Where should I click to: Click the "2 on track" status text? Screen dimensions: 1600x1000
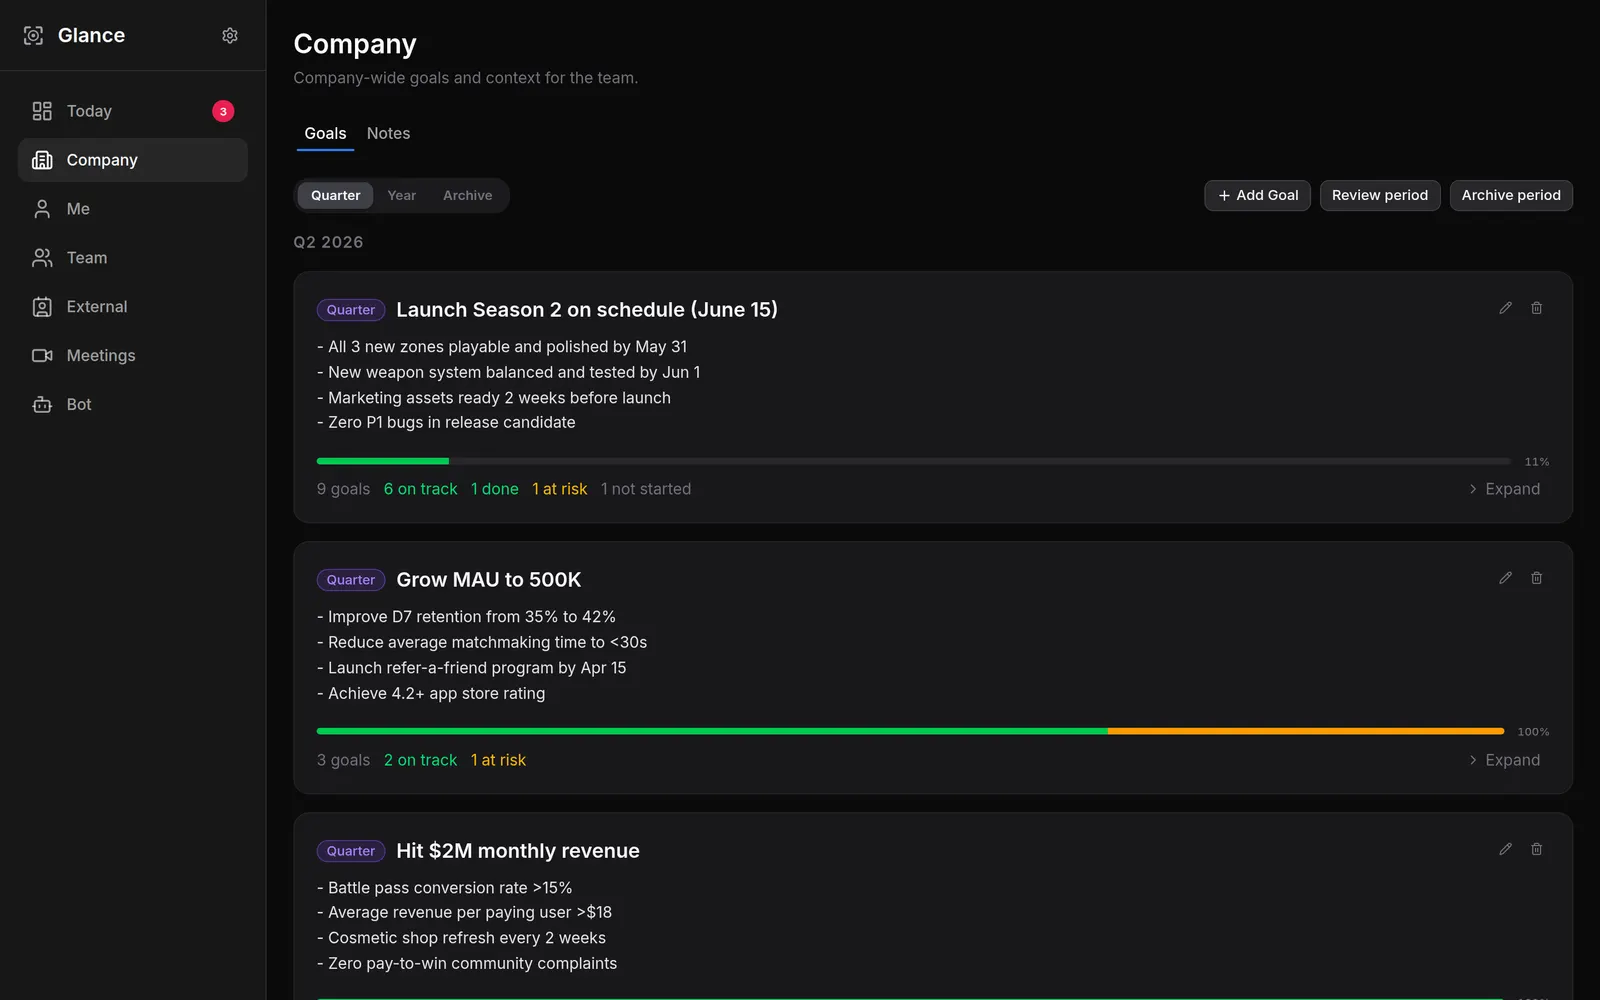420,760
